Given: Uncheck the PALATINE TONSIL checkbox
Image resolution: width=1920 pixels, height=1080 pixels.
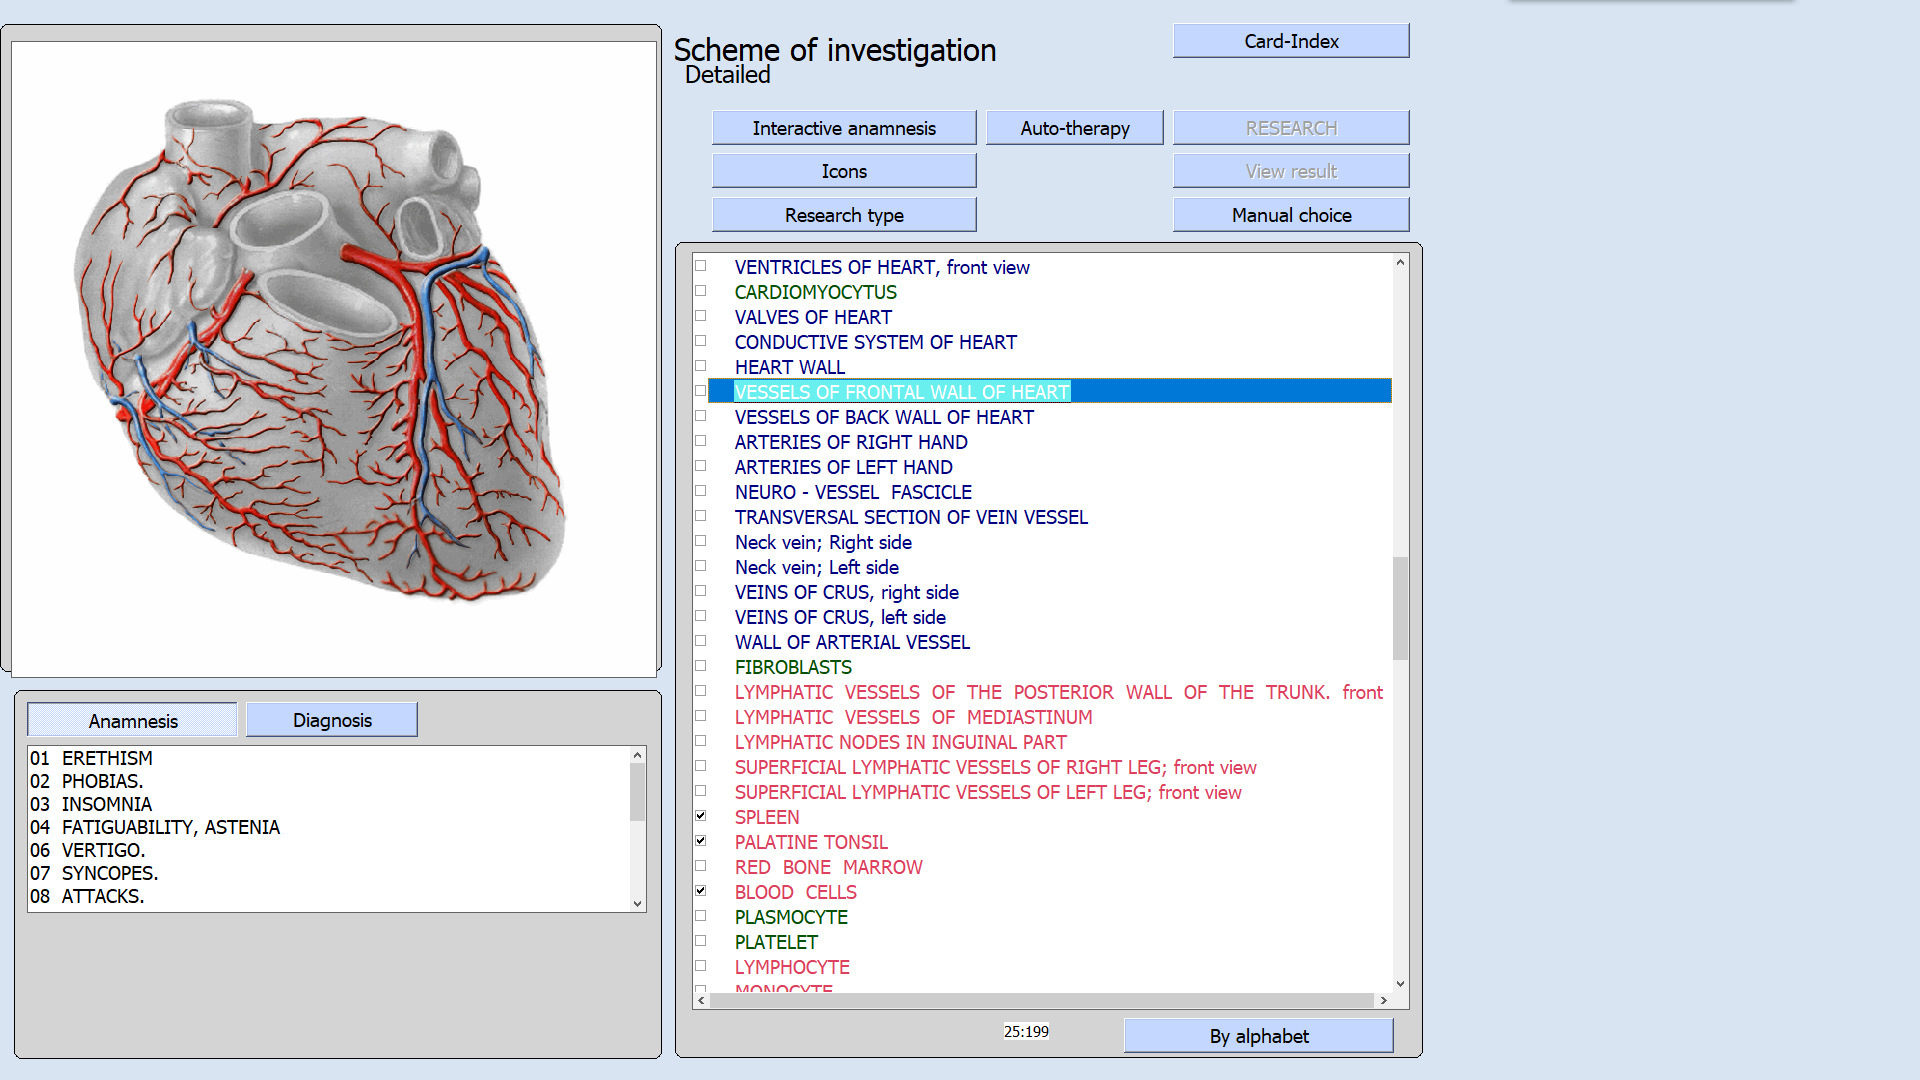Looking at the screenshot, I should tap(701, 841).
